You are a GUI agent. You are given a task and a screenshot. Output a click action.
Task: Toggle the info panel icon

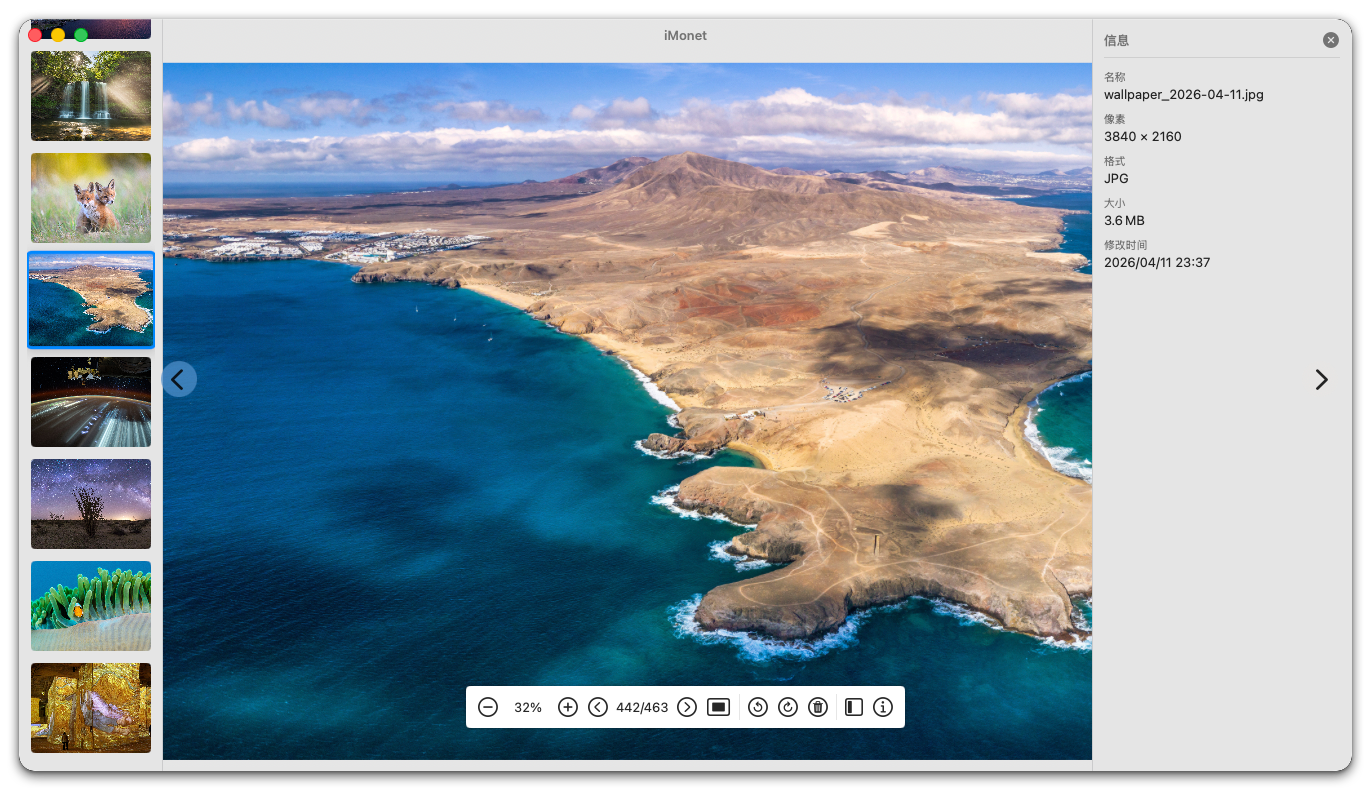[883, 707]
